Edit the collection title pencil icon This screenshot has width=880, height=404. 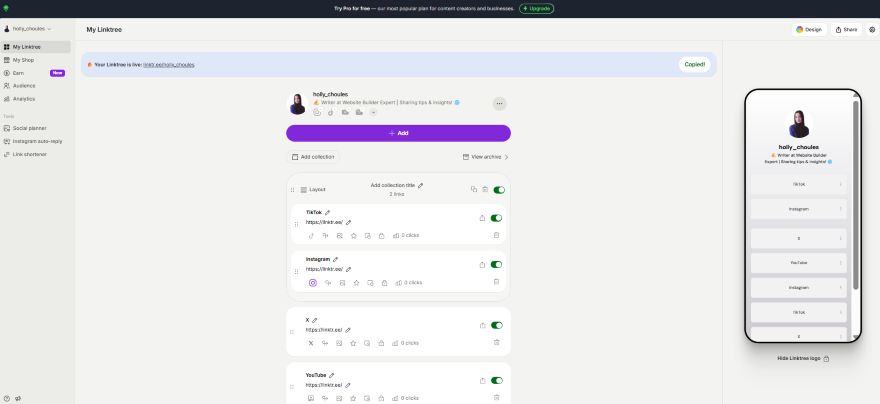[420, 185]
